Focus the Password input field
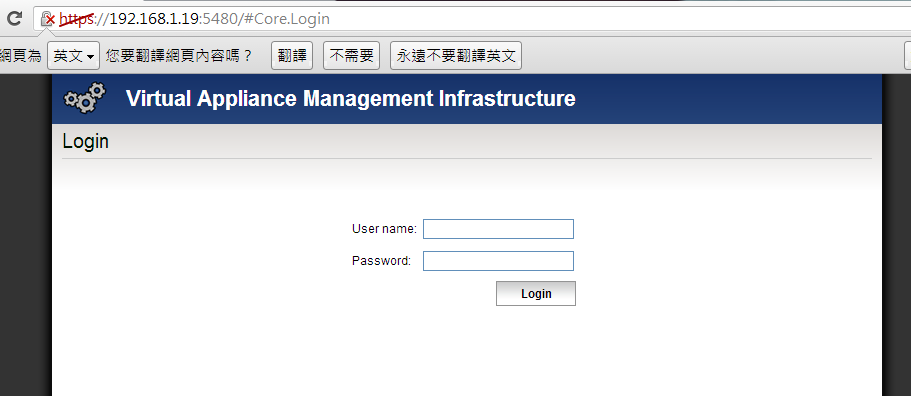 [x=498, y=261]
